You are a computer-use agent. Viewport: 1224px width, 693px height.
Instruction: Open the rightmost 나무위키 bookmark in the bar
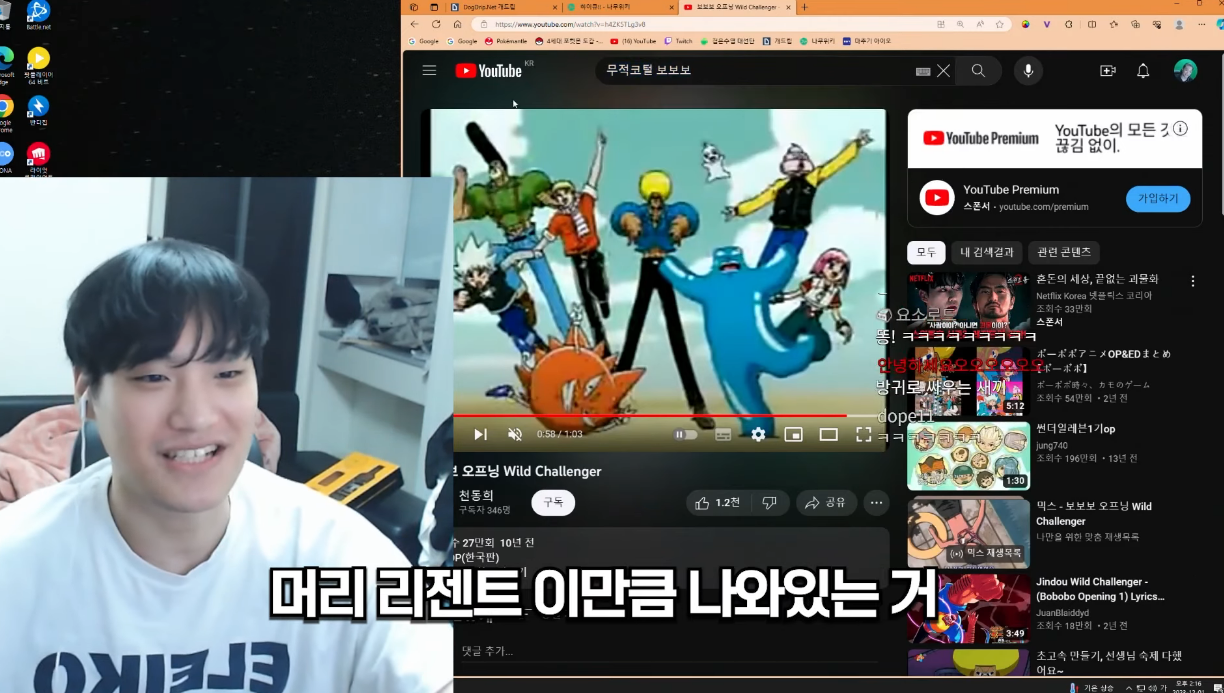coord(818,41)
